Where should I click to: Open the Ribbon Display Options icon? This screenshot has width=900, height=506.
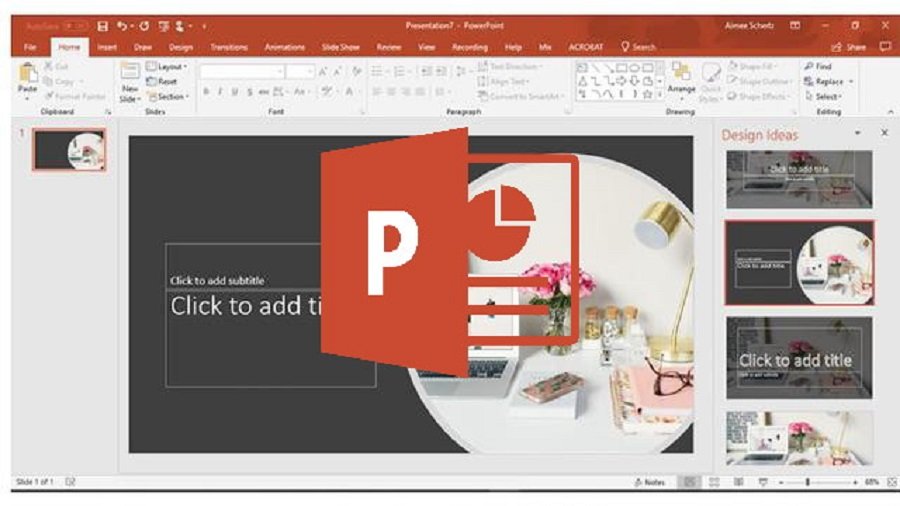tap(795, 26)
